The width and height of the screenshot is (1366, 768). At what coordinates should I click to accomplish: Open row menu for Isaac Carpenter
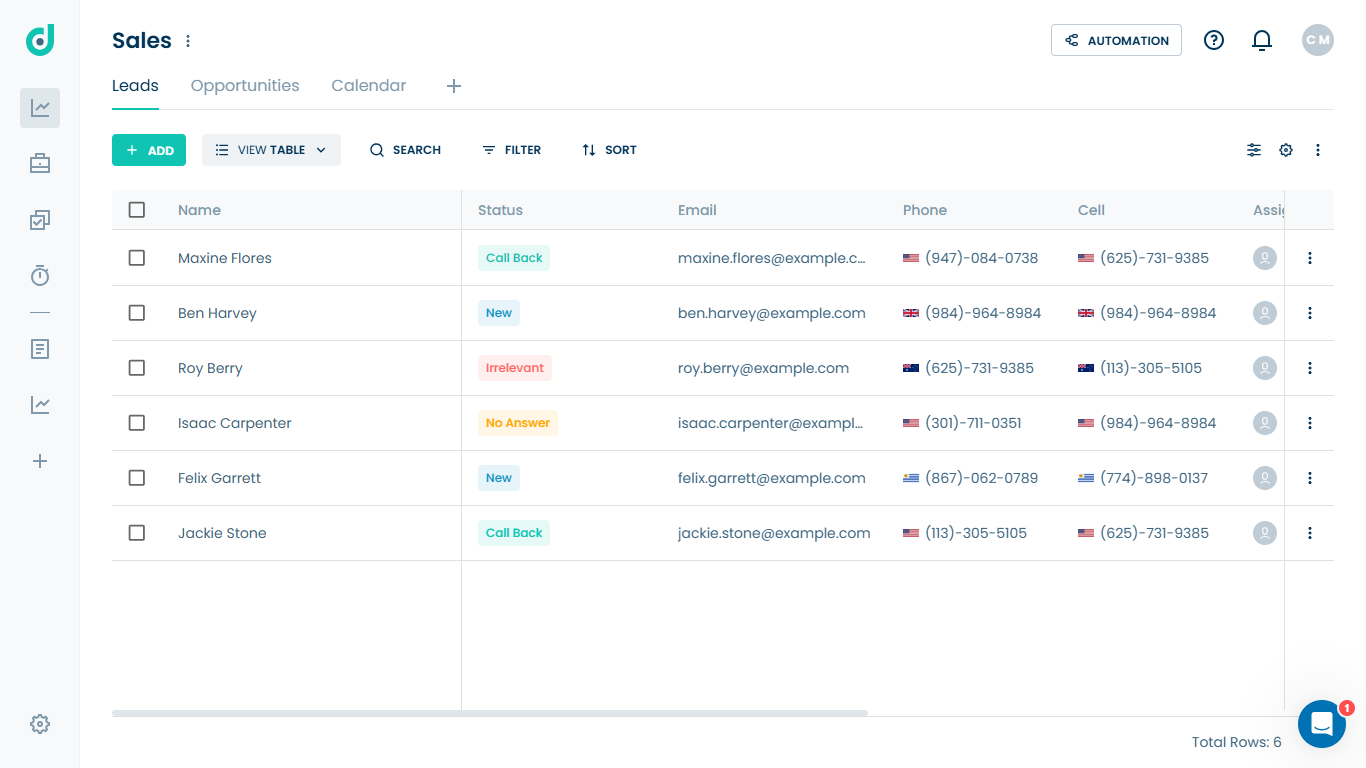(x=1310, y=423)
